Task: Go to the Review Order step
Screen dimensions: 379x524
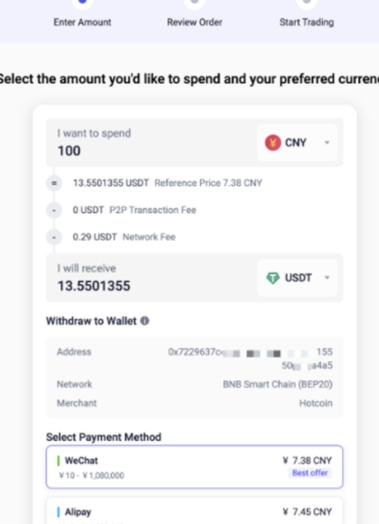Action: point(195,22)
